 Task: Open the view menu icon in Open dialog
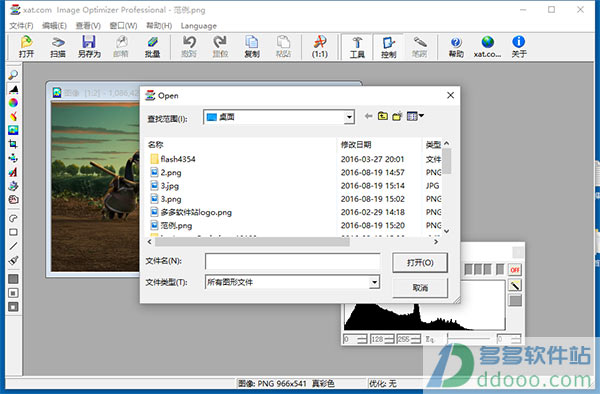pyautogui.click(x=415, y=116)
